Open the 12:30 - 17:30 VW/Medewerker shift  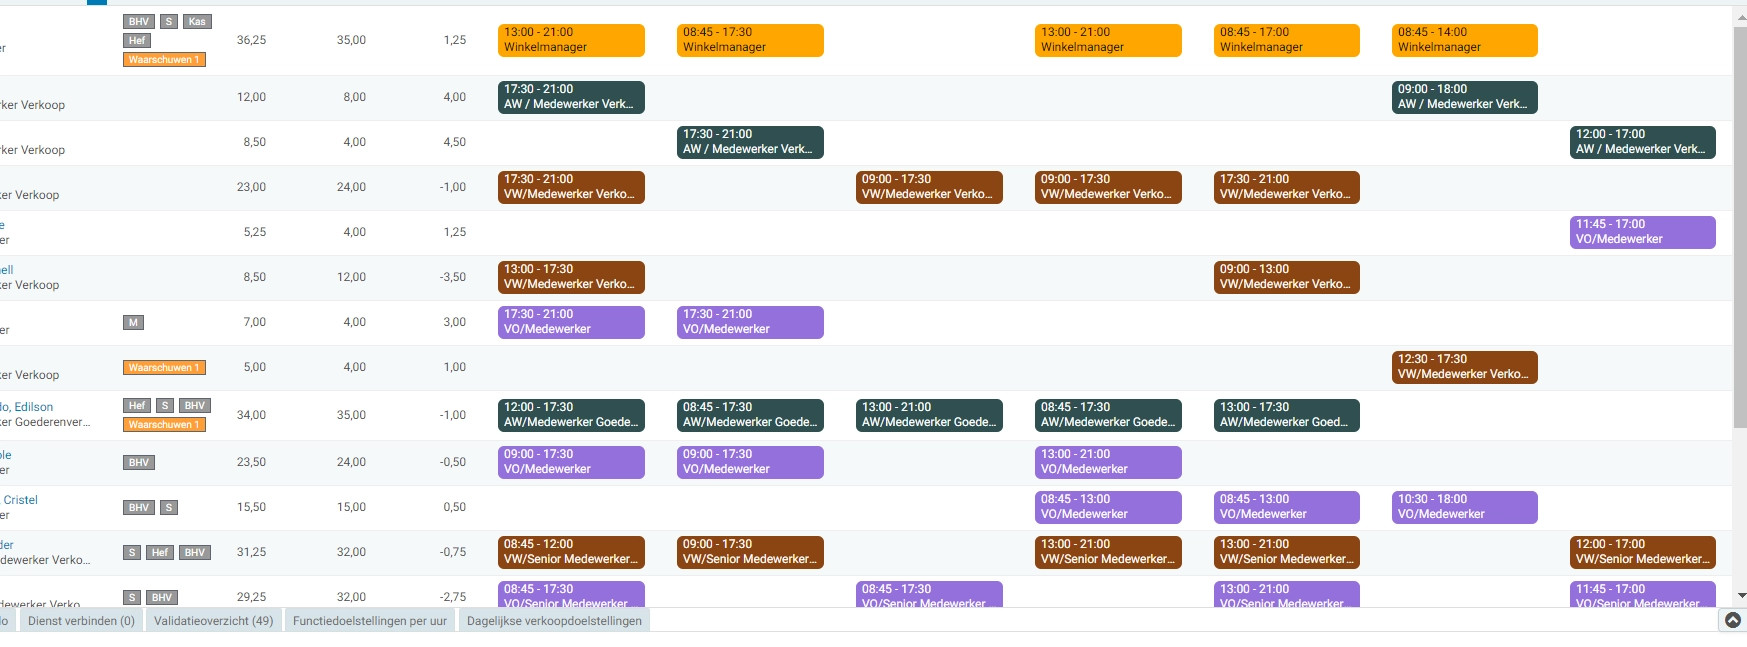tap(1464, 367)
